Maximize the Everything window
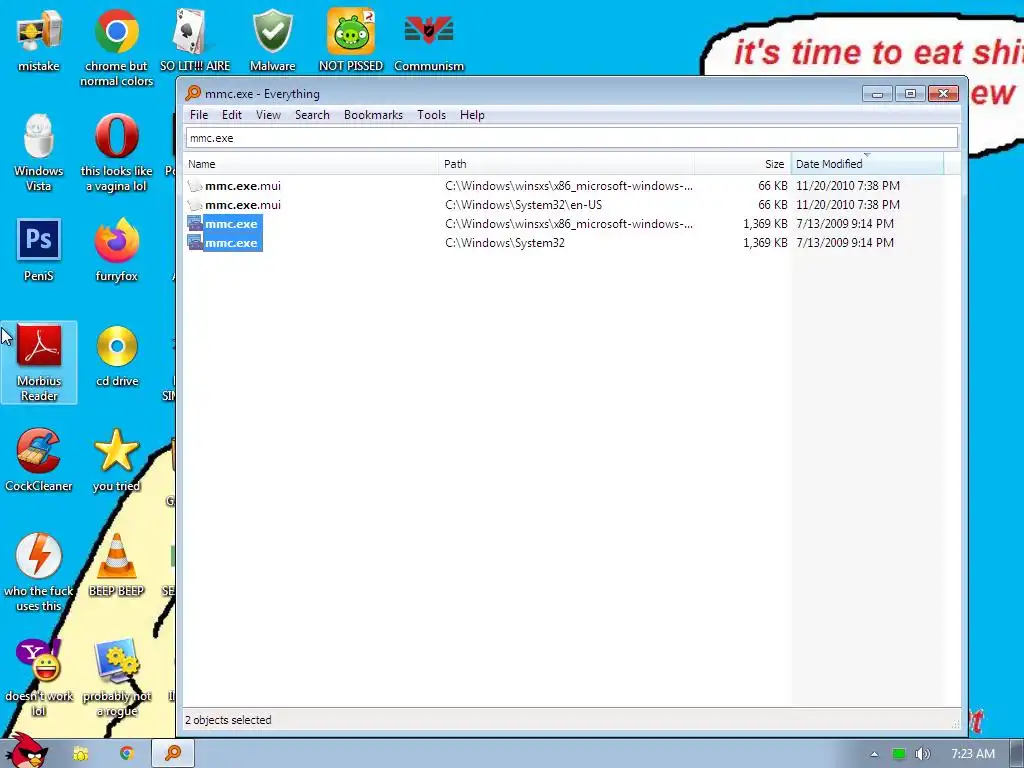 910,94
